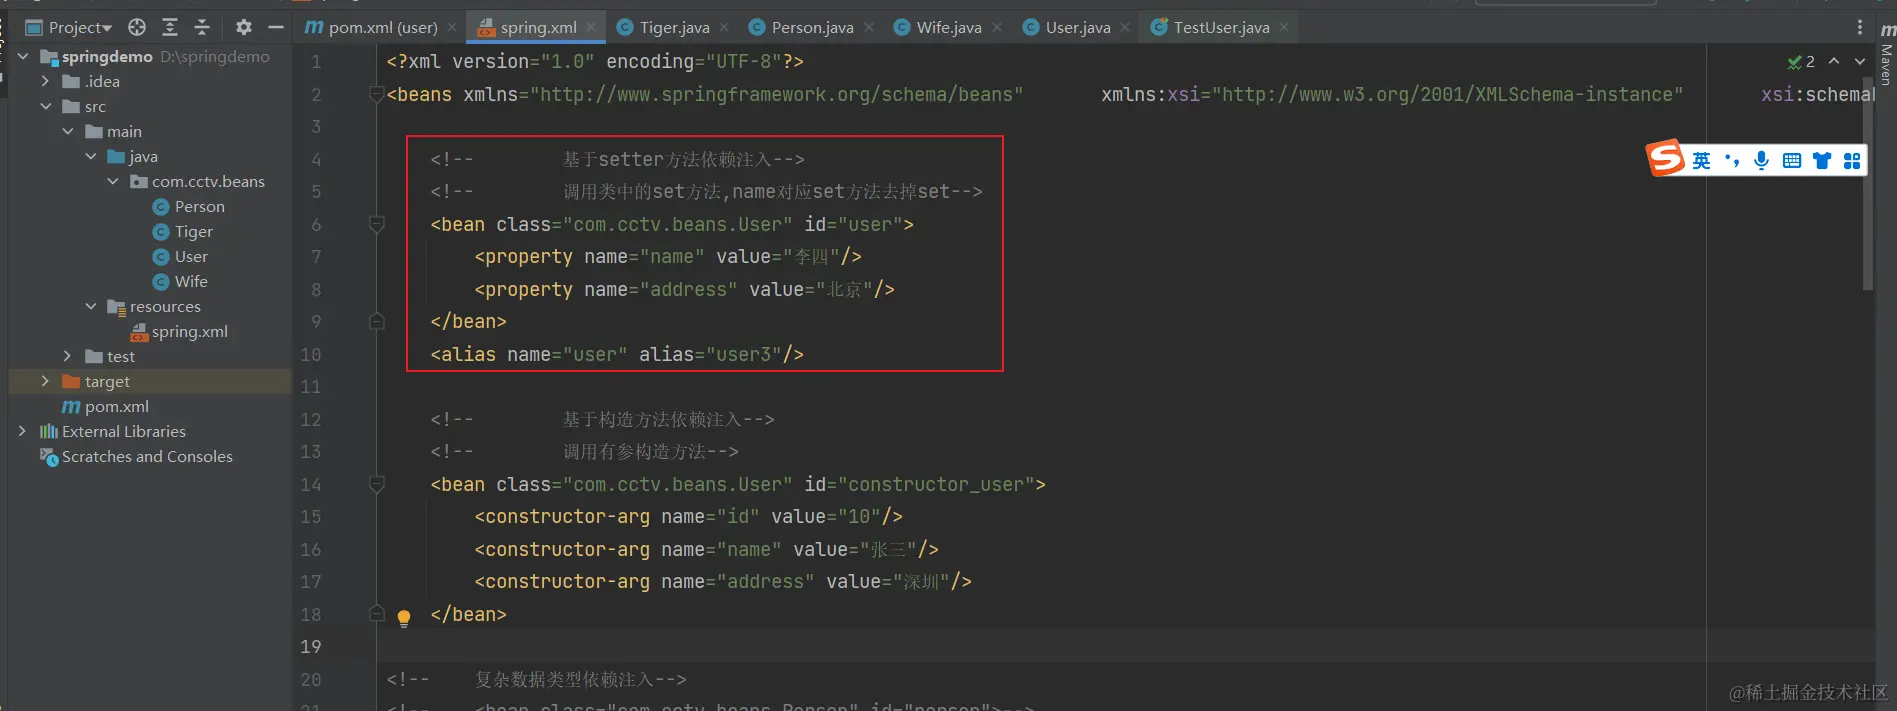Open the Sogou skin shirt icon
This screenshot has height=711, width=1897.
(x=1822, y=160)
